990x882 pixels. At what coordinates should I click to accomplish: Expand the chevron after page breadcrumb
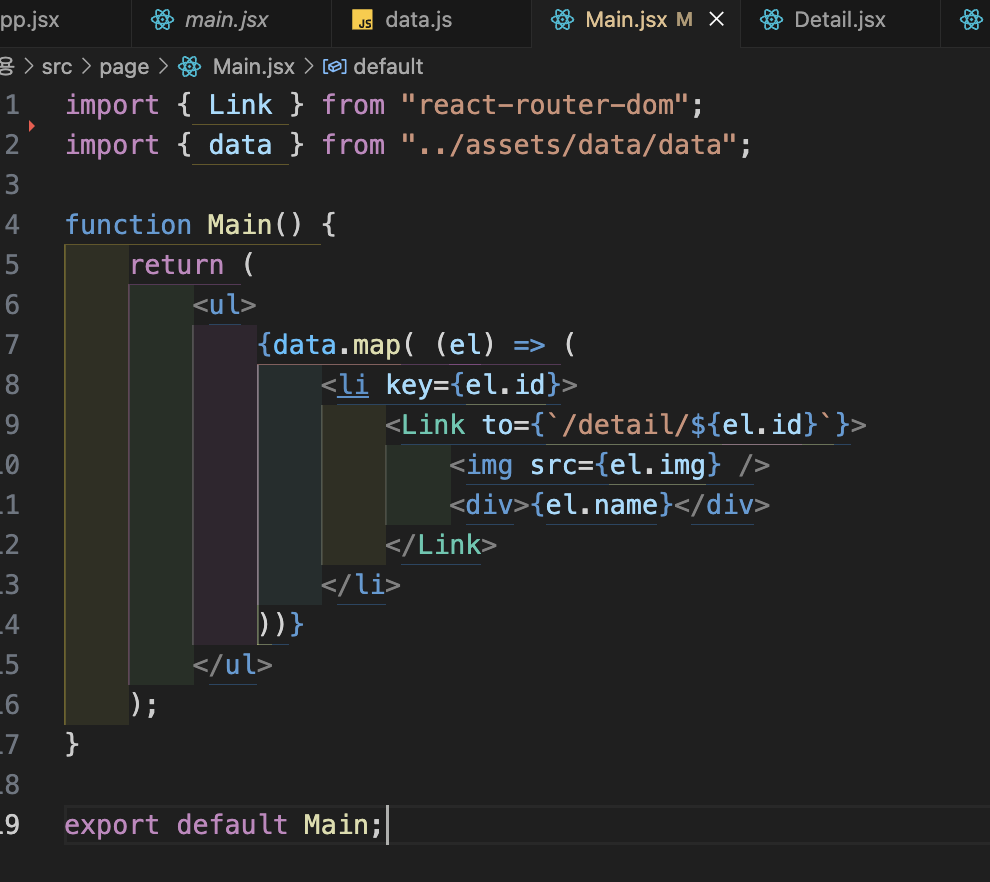164,66
